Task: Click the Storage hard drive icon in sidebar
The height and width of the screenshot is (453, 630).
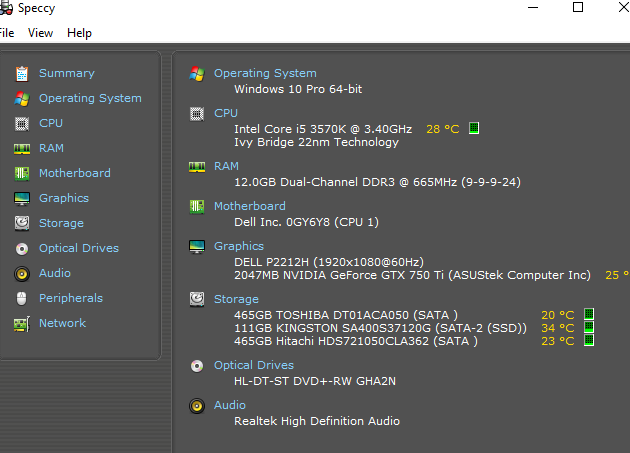Action: (x=22, y=223)
